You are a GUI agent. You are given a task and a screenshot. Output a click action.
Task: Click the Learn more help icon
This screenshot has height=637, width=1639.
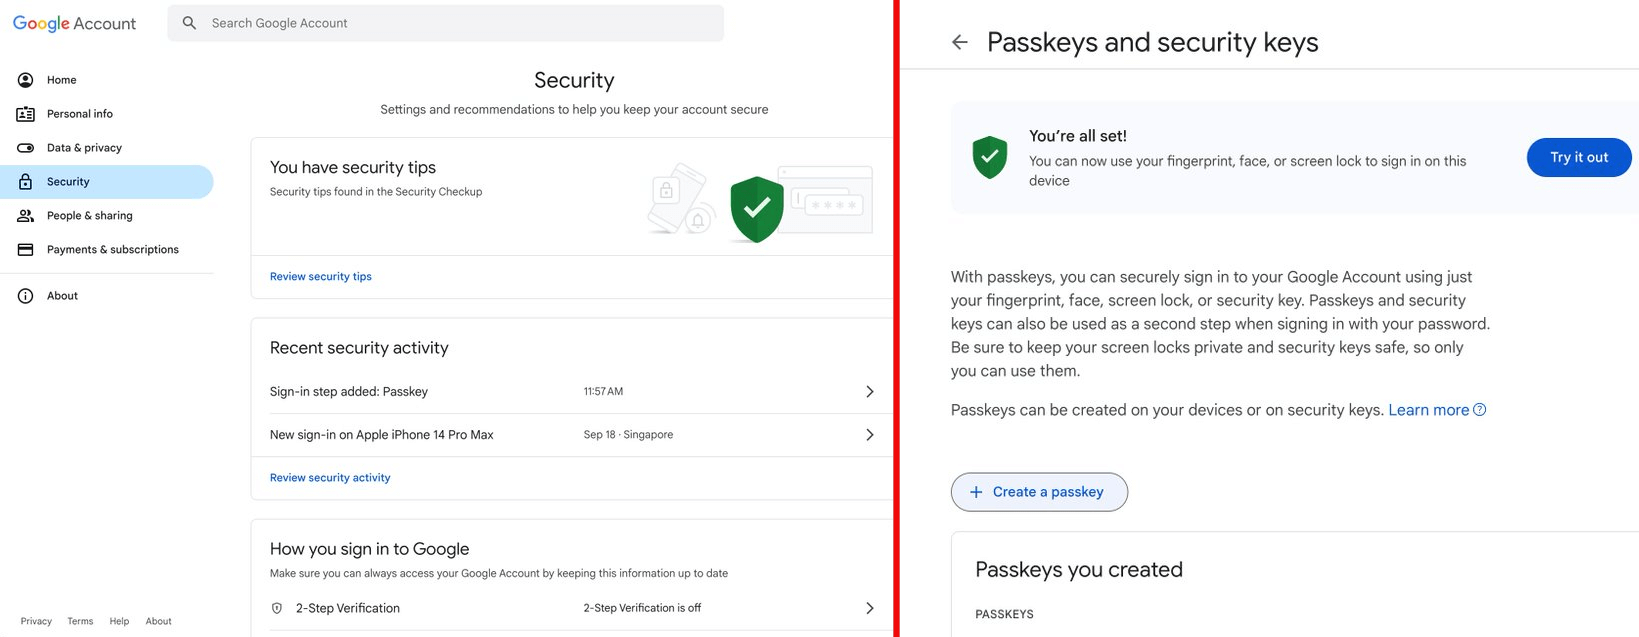click(1480, 410)
